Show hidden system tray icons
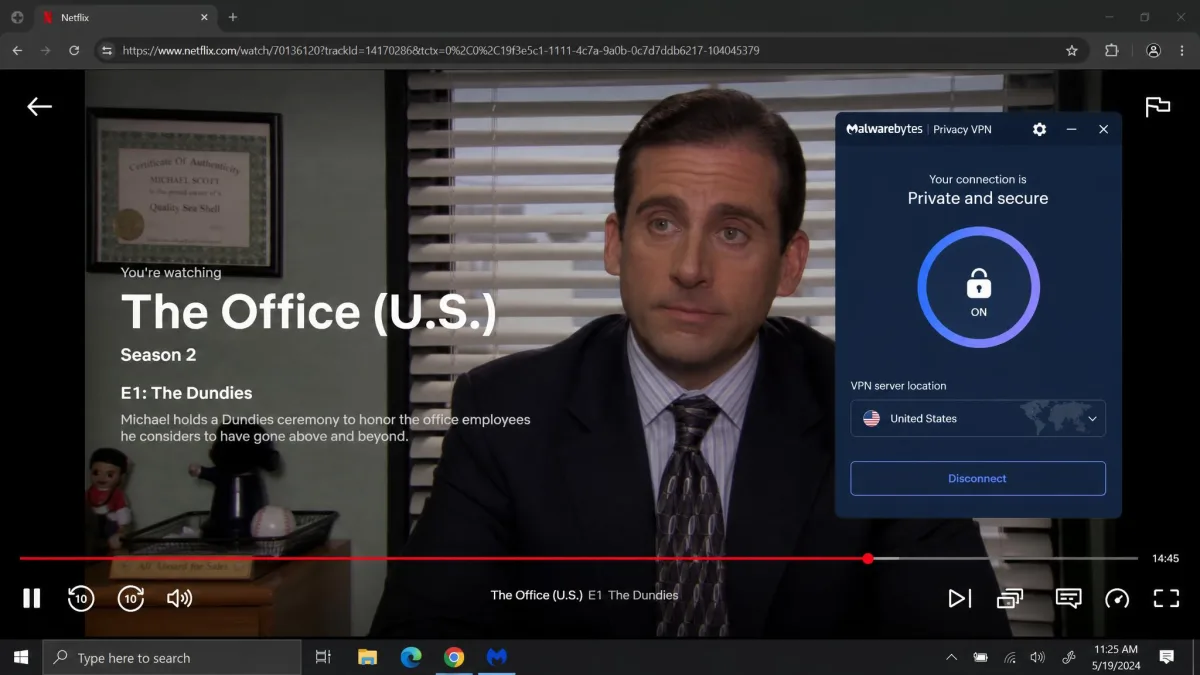This screenshot has height=675, width=1200. 951,657
